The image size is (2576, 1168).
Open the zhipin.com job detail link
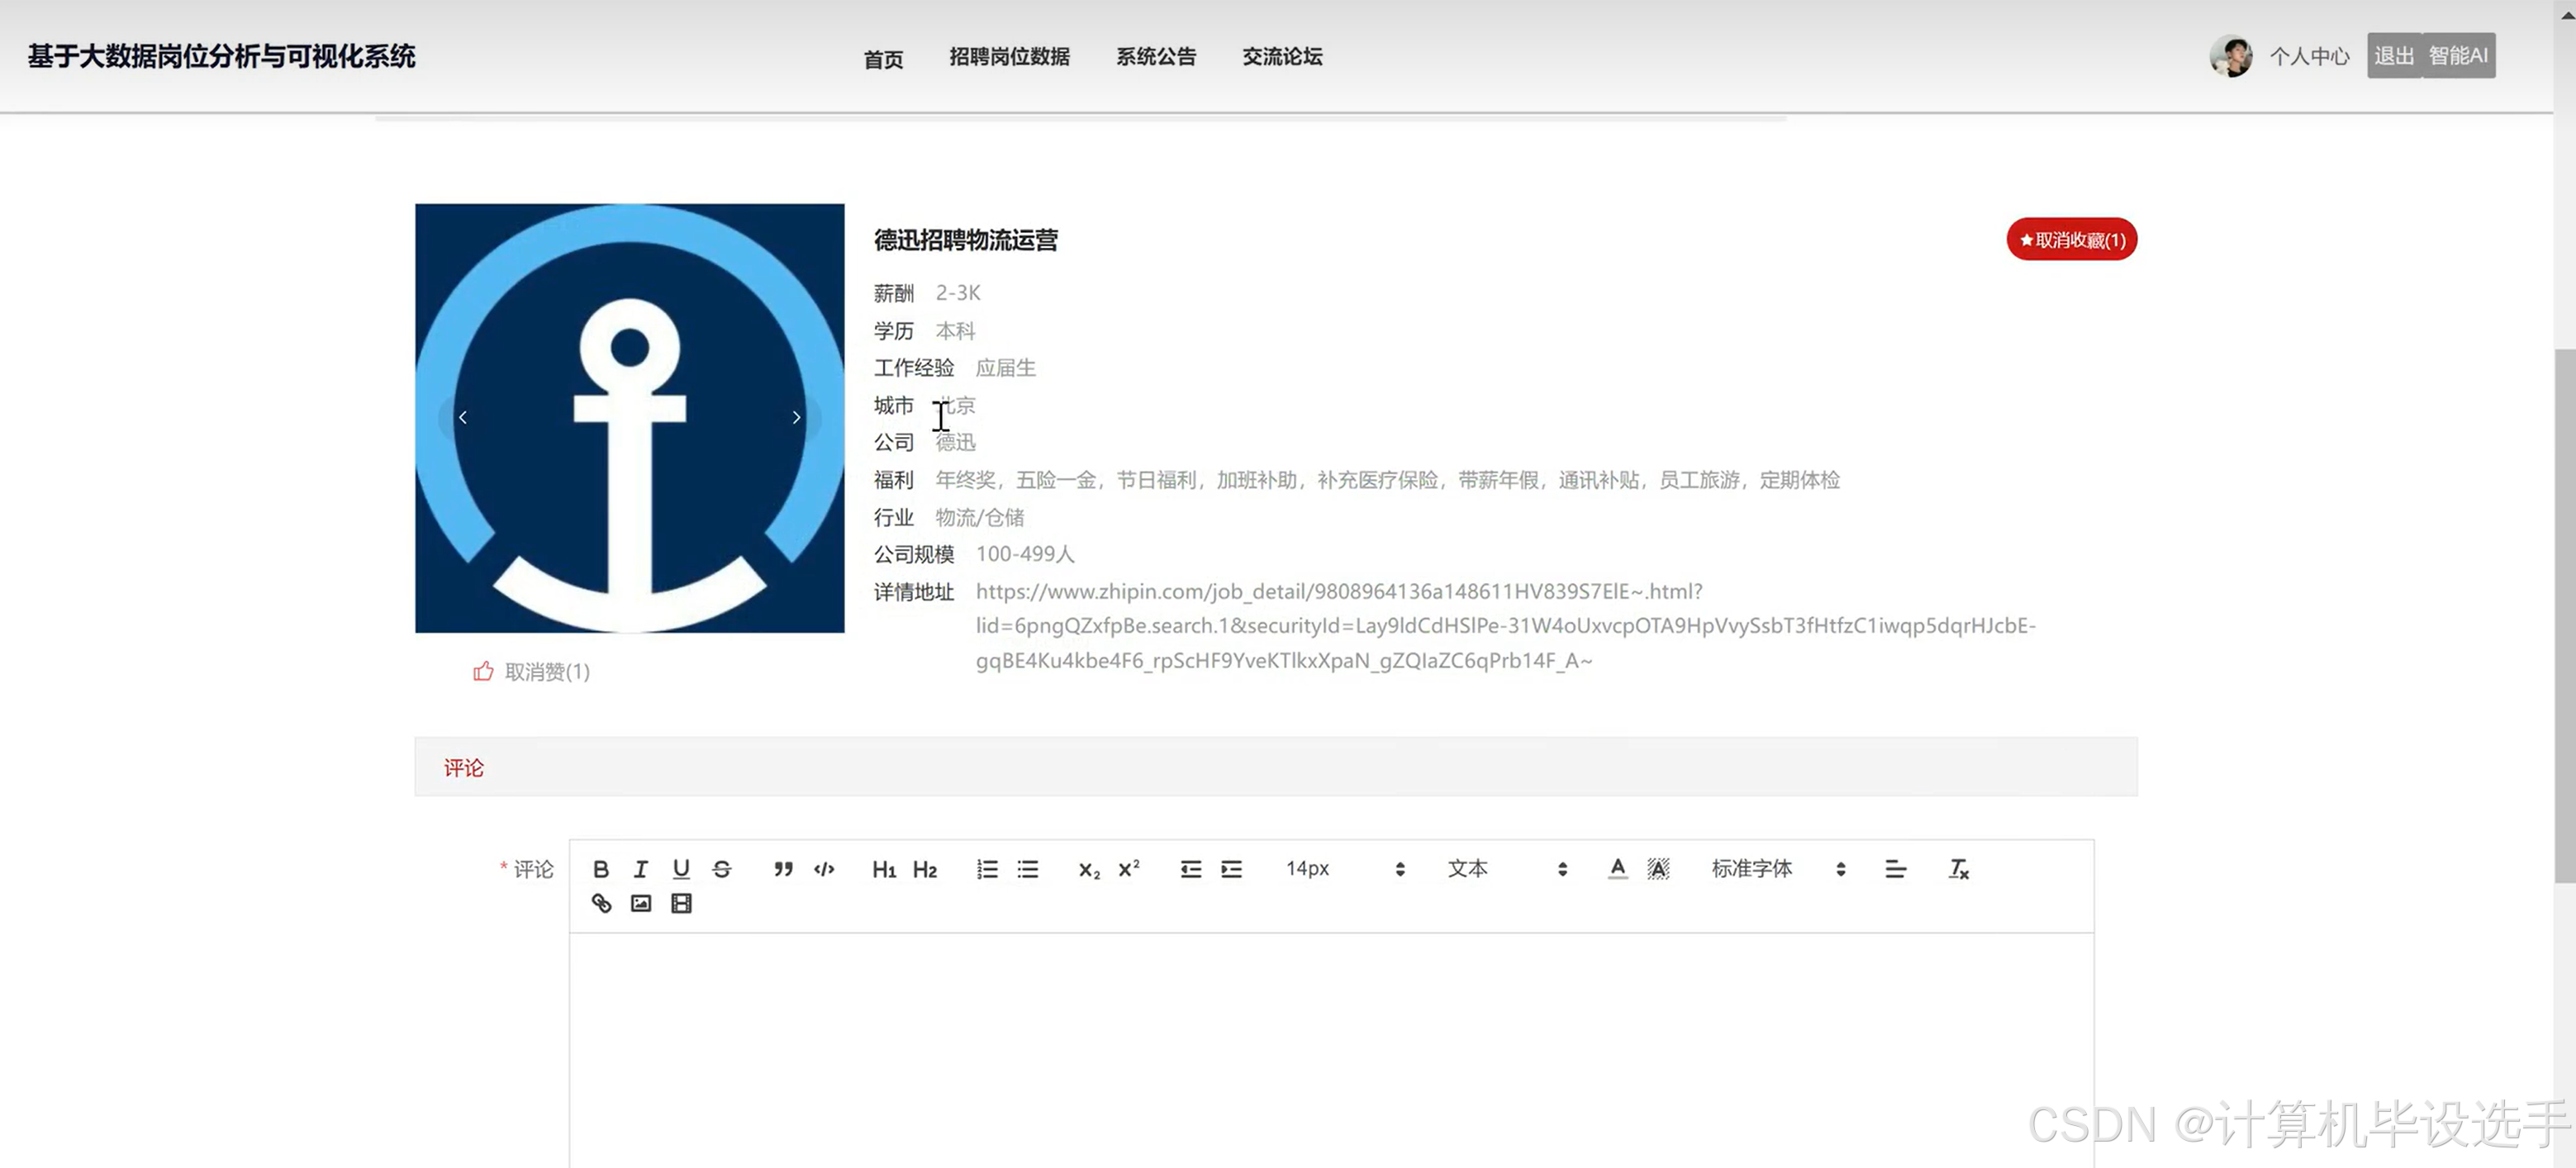pyautogui.click(x=1505, y=626)
